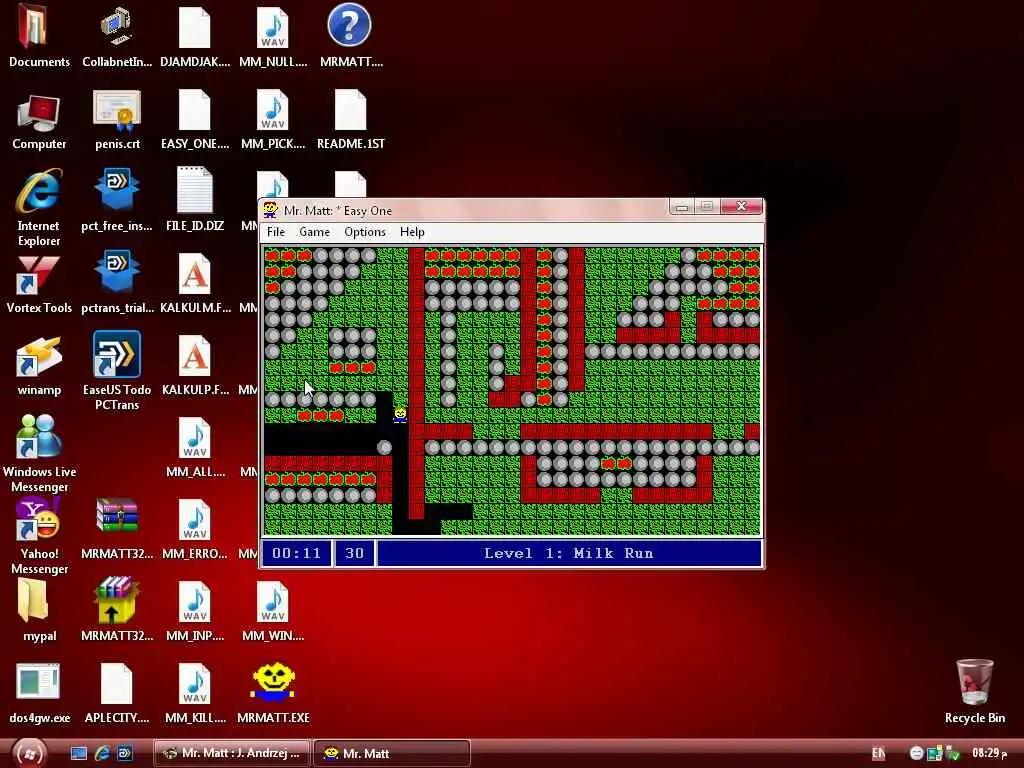Click the Show Desktop quick launch icon

pos(78,754)
